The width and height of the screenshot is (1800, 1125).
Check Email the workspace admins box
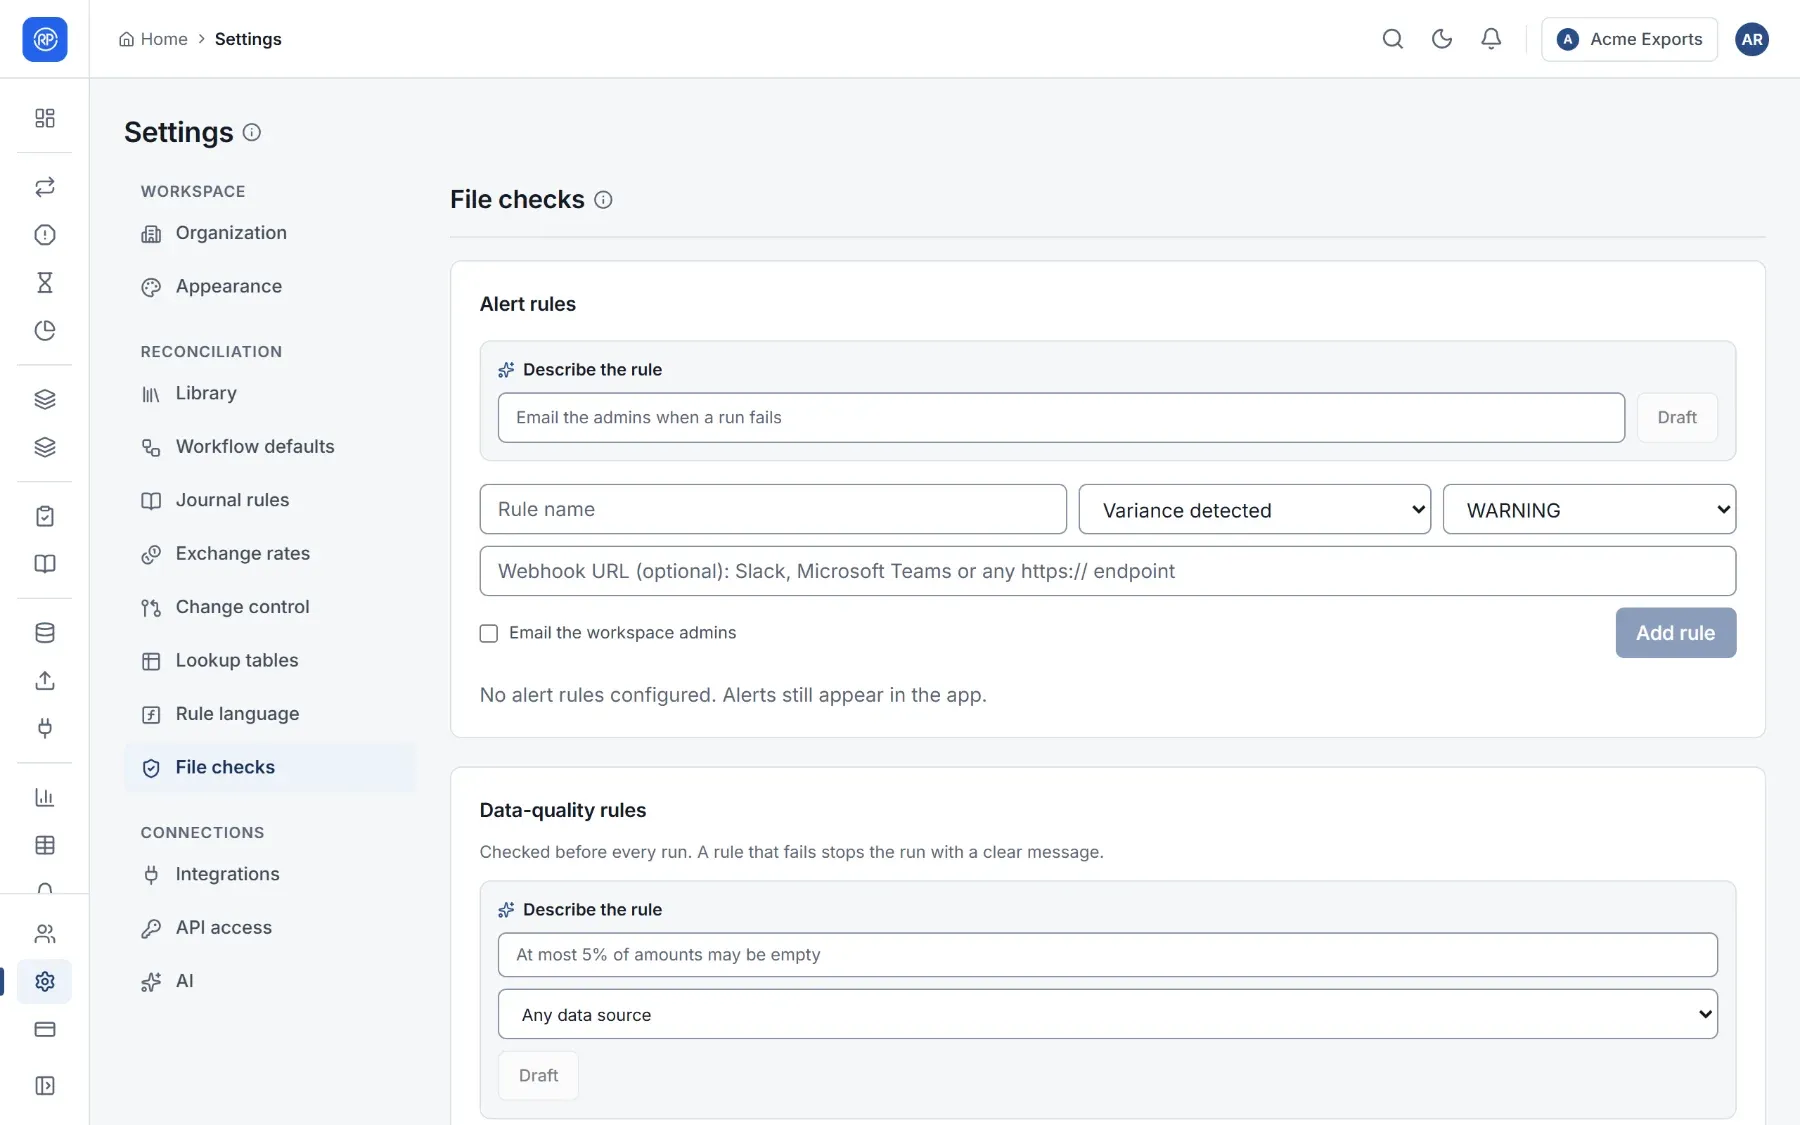coord(489,633)
